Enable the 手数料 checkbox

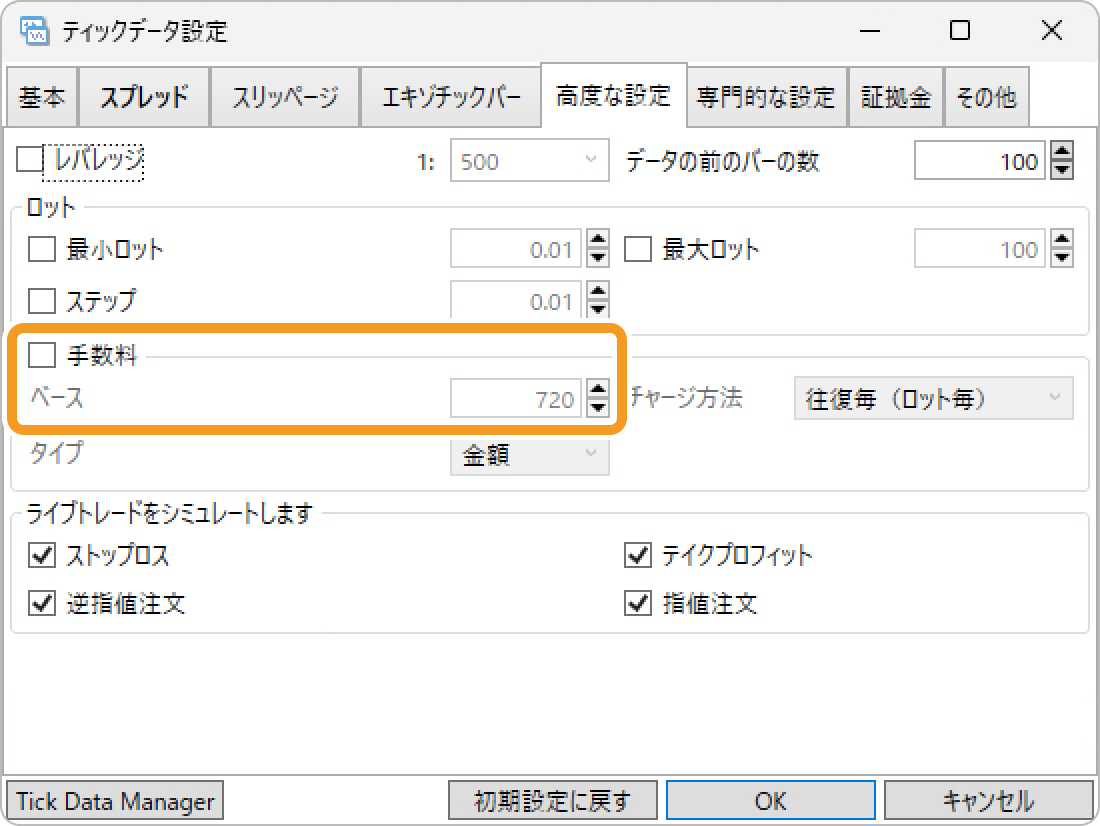[x=41, y=354]
